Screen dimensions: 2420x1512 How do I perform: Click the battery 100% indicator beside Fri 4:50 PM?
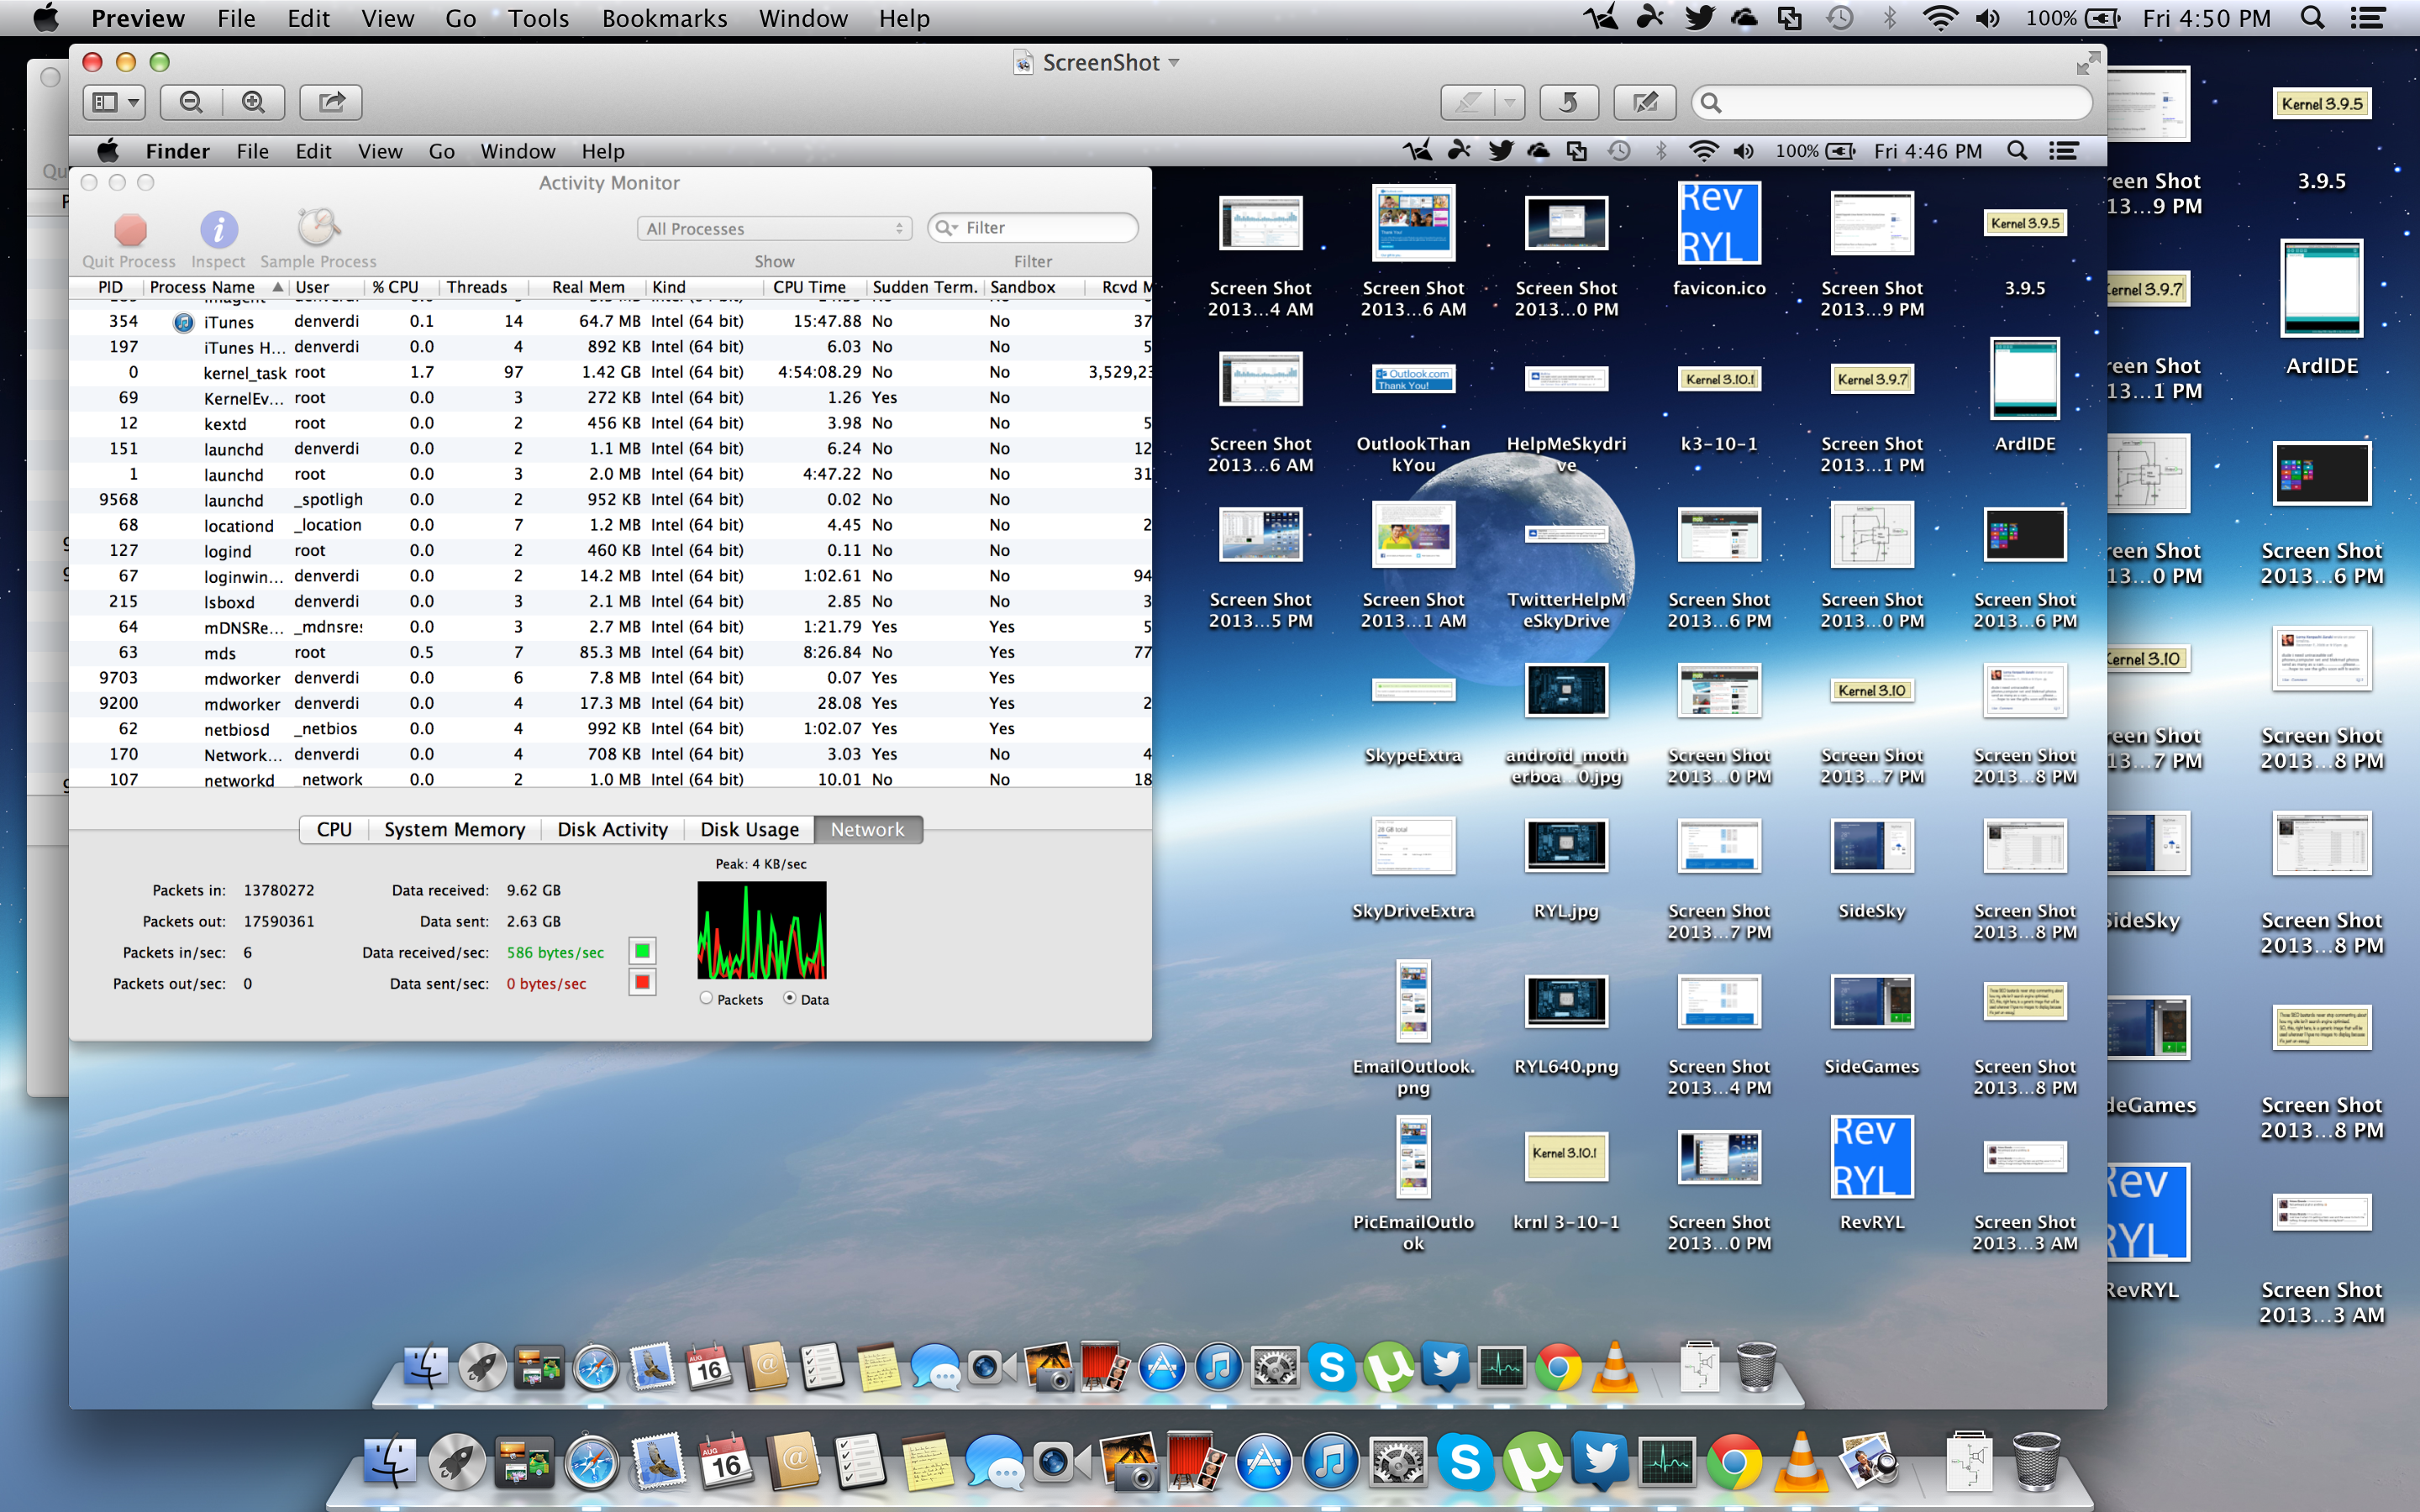(2073, 18)
